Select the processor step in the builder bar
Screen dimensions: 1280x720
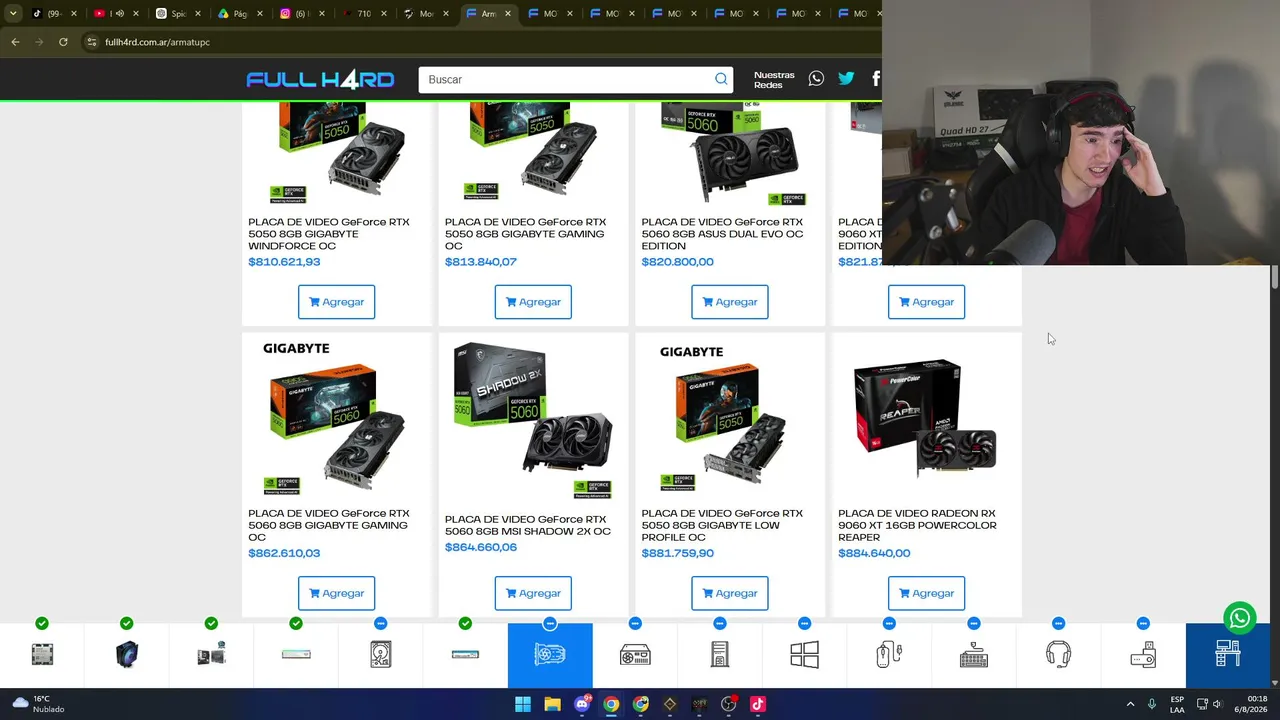(42, 655)
